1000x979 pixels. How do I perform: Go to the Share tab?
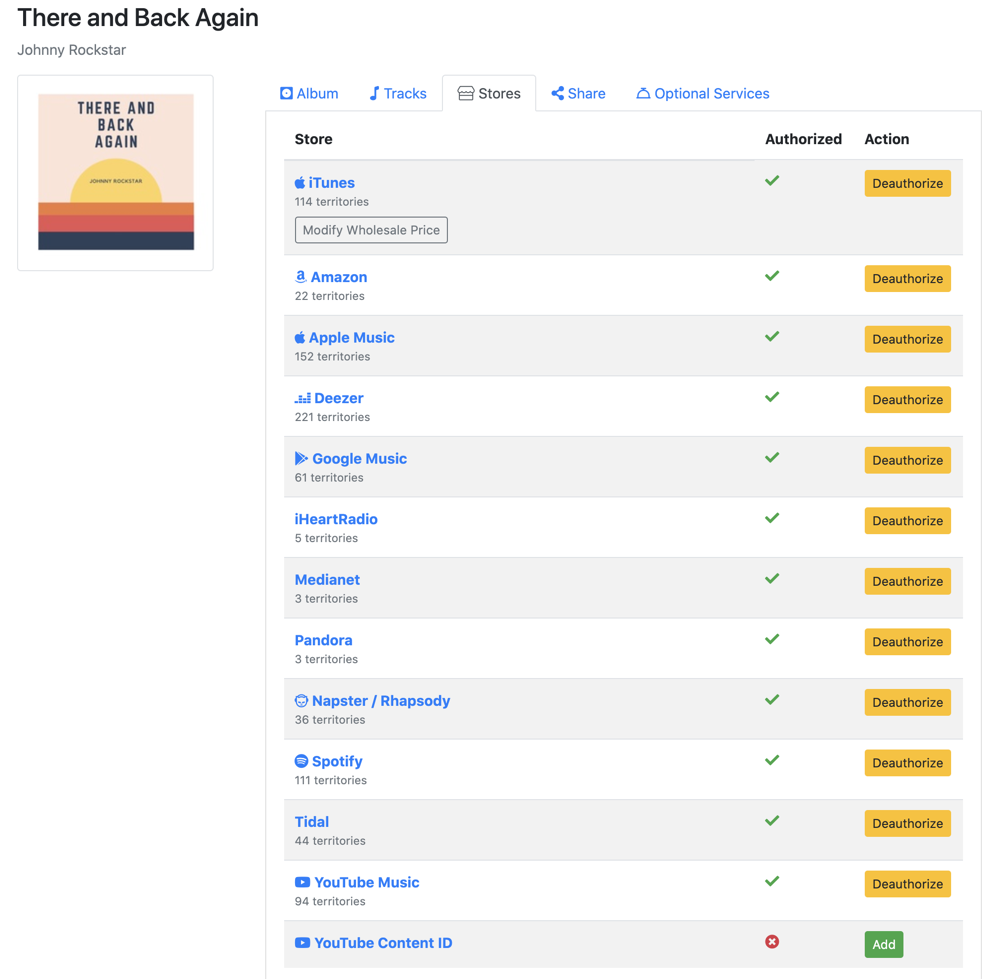(578, 94)
